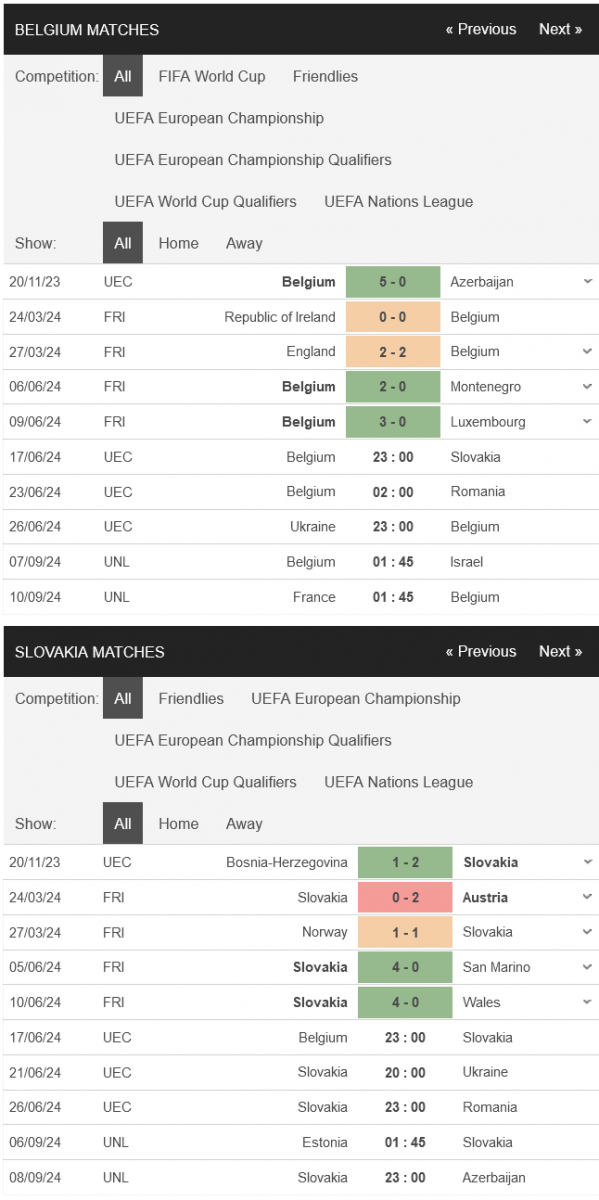The width and height of the screenshot is (599, 1200).
Task: Select Friendlies filter in Slovakia matches
Action: 191,698
